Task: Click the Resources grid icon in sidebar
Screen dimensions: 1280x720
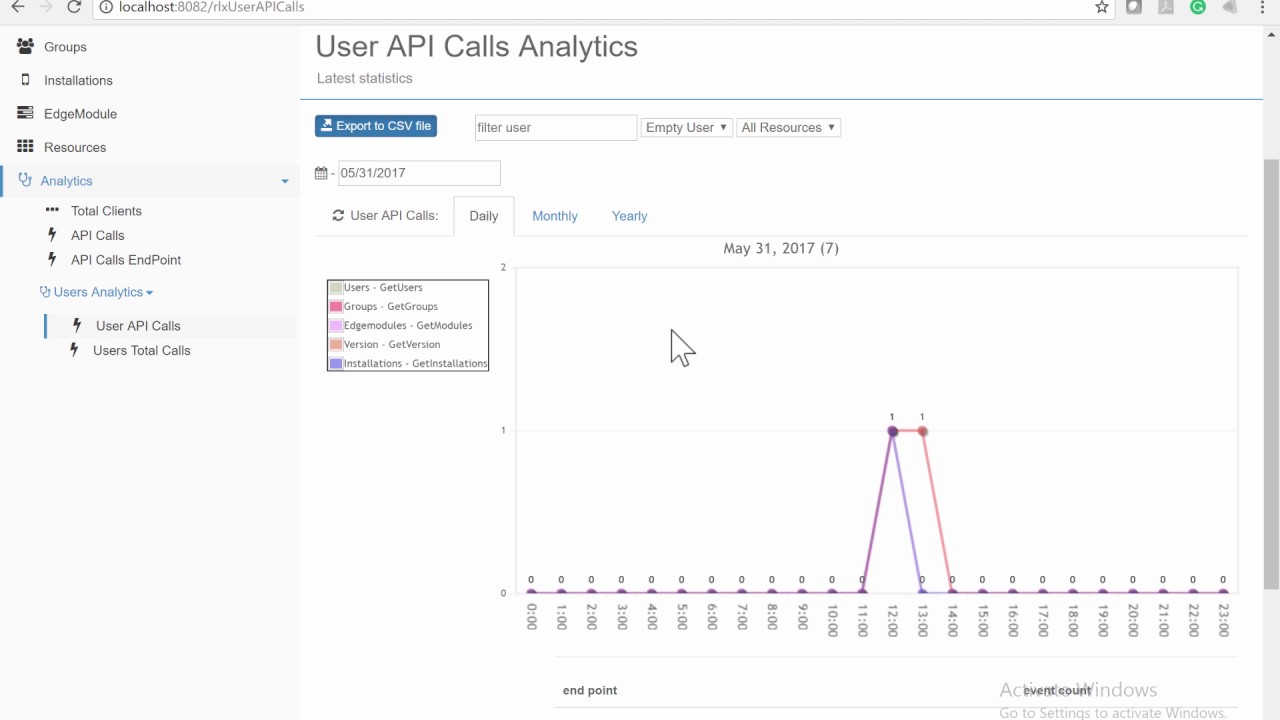Action: point(25,147)
